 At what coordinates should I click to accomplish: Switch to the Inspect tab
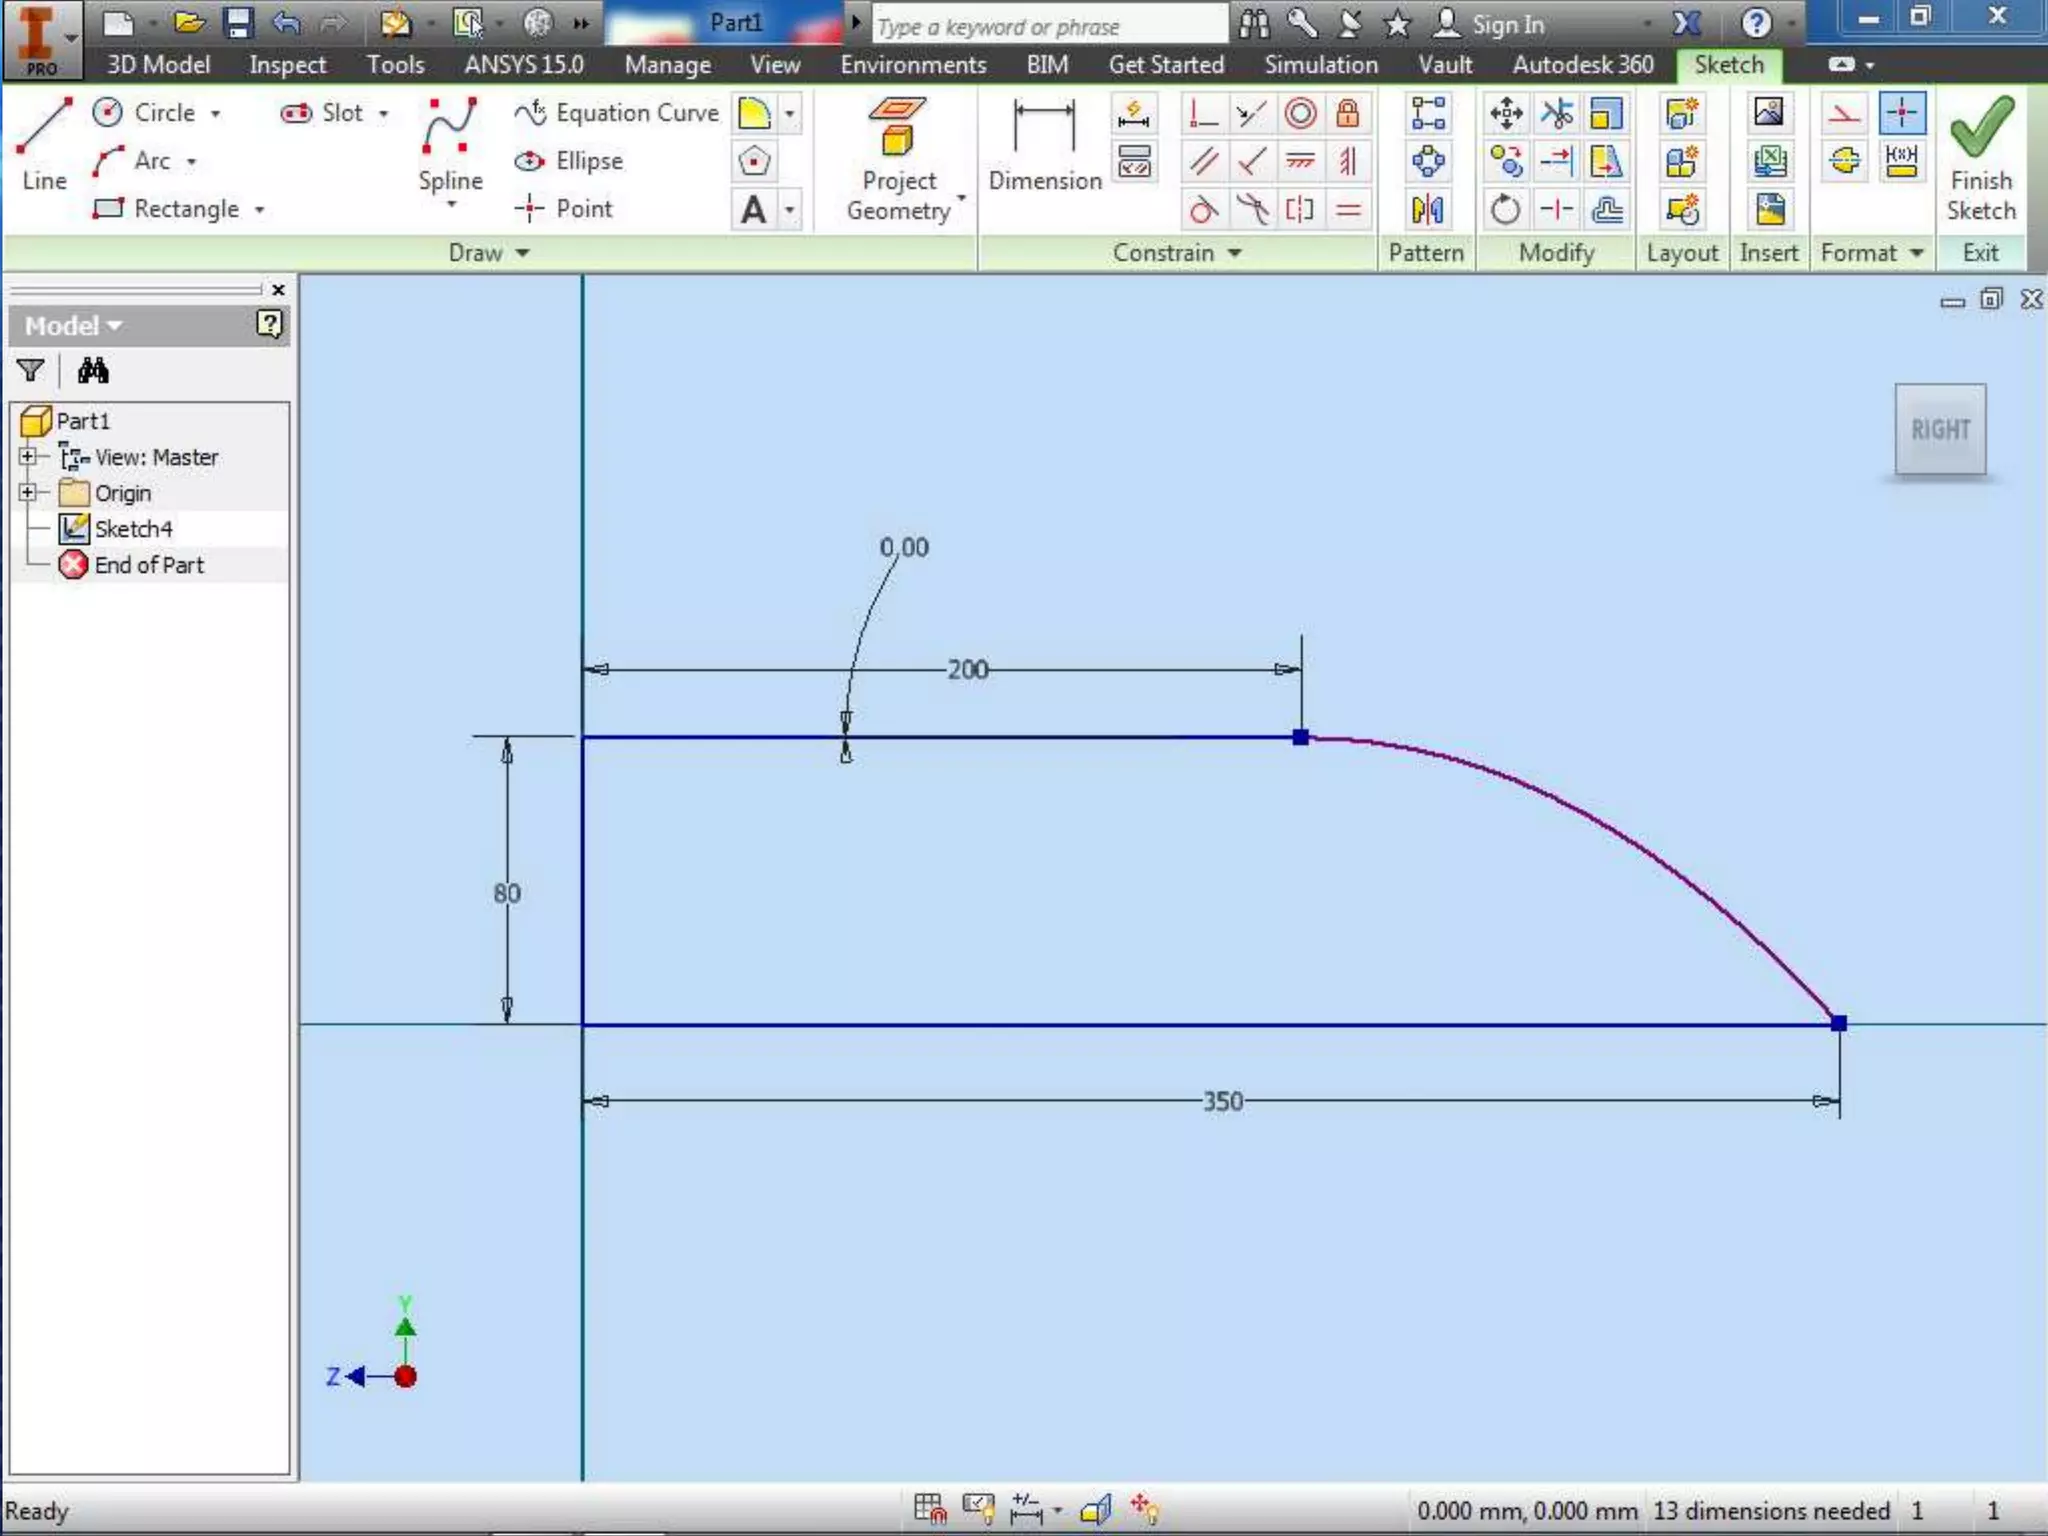point(287,65)
